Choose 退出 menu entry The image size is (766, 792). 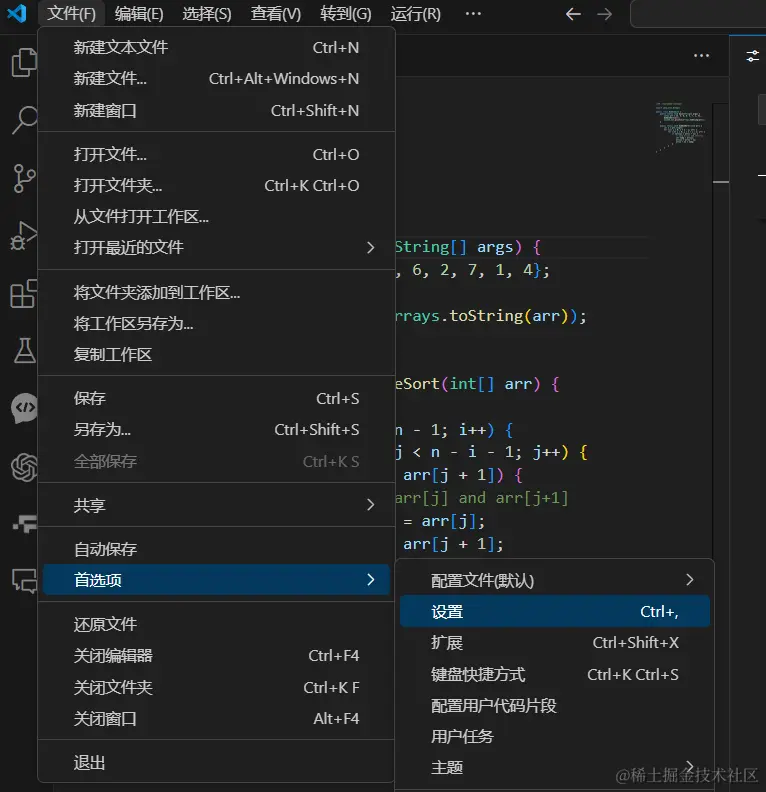tap(216, 763)
